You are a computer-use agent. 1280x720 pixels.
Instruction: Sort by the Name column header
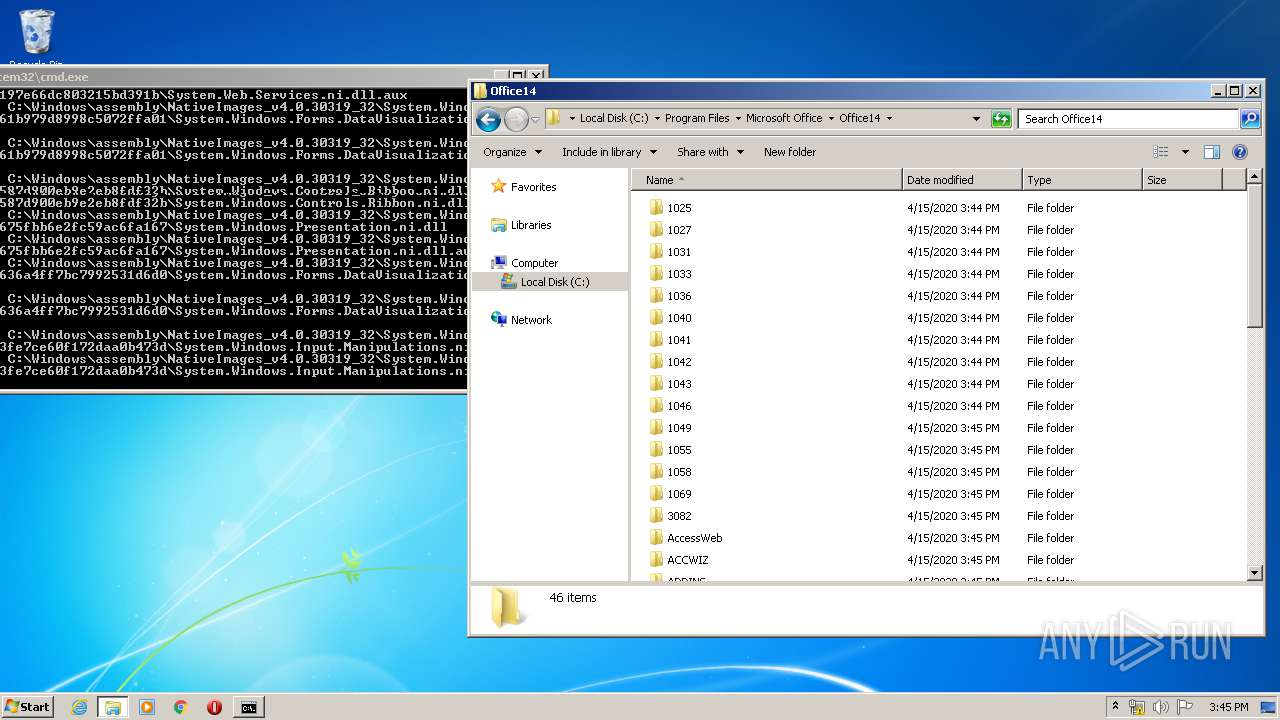pyautogui.click(x=767, y=180)
